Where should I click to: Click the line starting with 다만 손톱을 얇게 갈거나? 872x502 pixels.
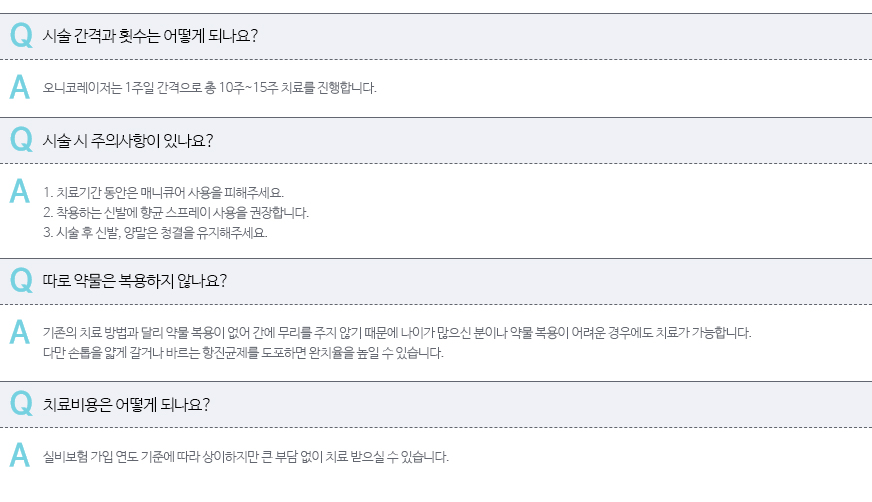(x=243, y=353)
